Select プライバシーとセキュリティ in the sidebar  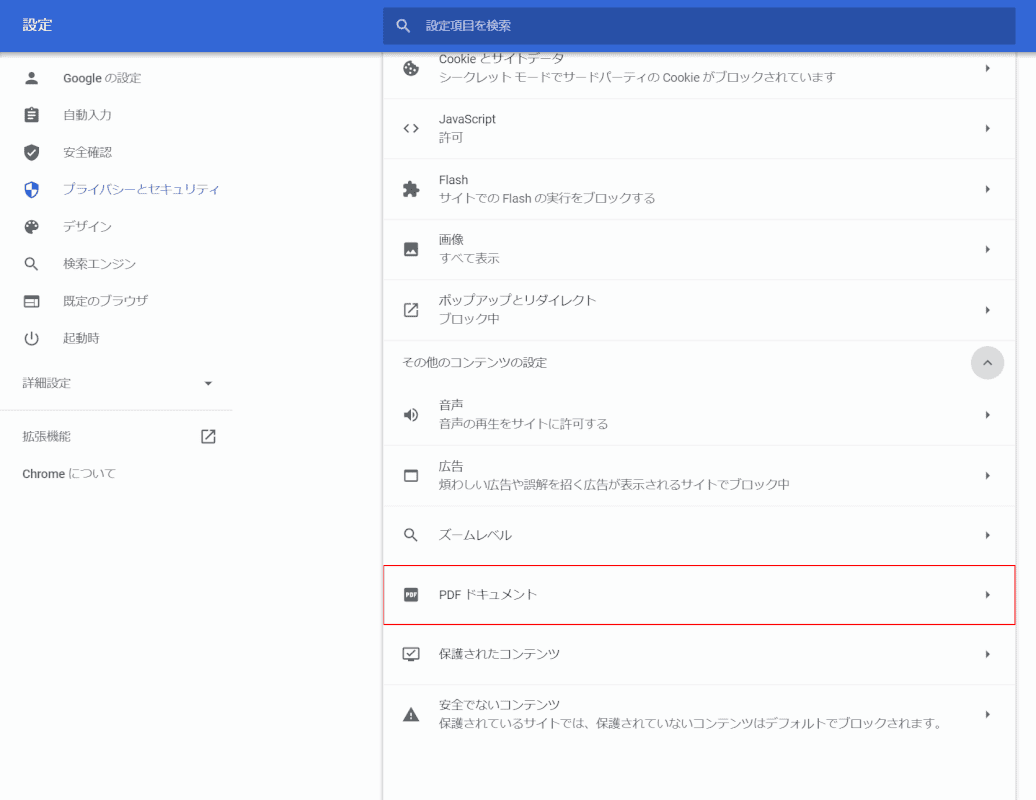pos(141,190)
